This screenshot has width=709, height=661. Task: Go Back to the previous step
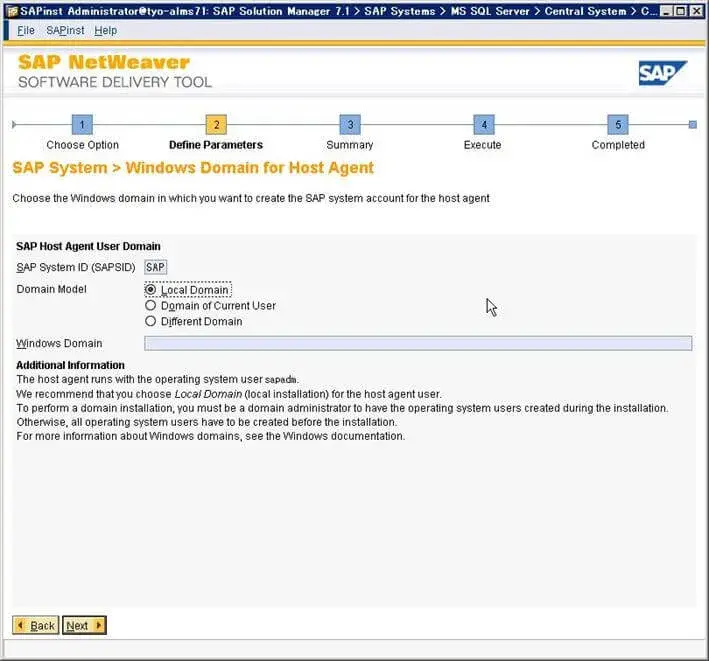click(x=36, y=626)
